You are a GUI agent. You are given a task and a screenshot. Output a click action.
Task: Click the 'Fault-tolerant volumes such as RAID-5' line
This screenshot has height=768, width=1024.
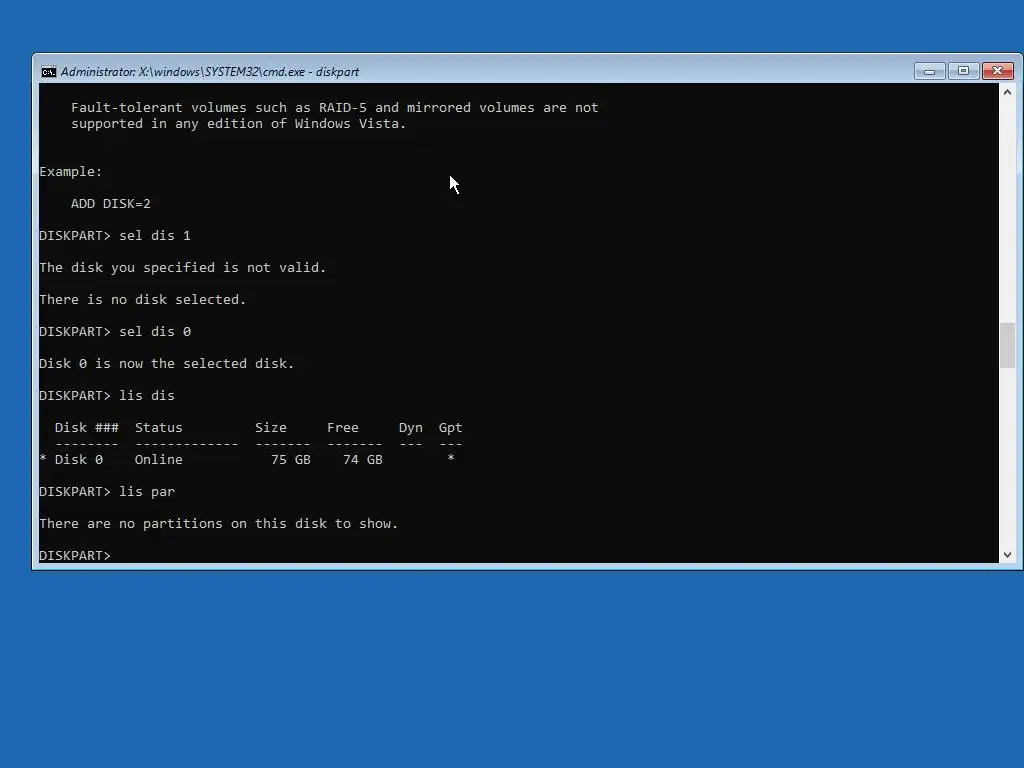[334, 108]
